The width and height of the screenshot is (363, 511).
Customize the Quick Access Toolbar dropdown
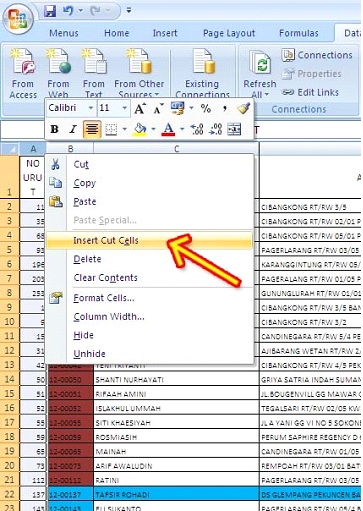click(x=129, y=11)
